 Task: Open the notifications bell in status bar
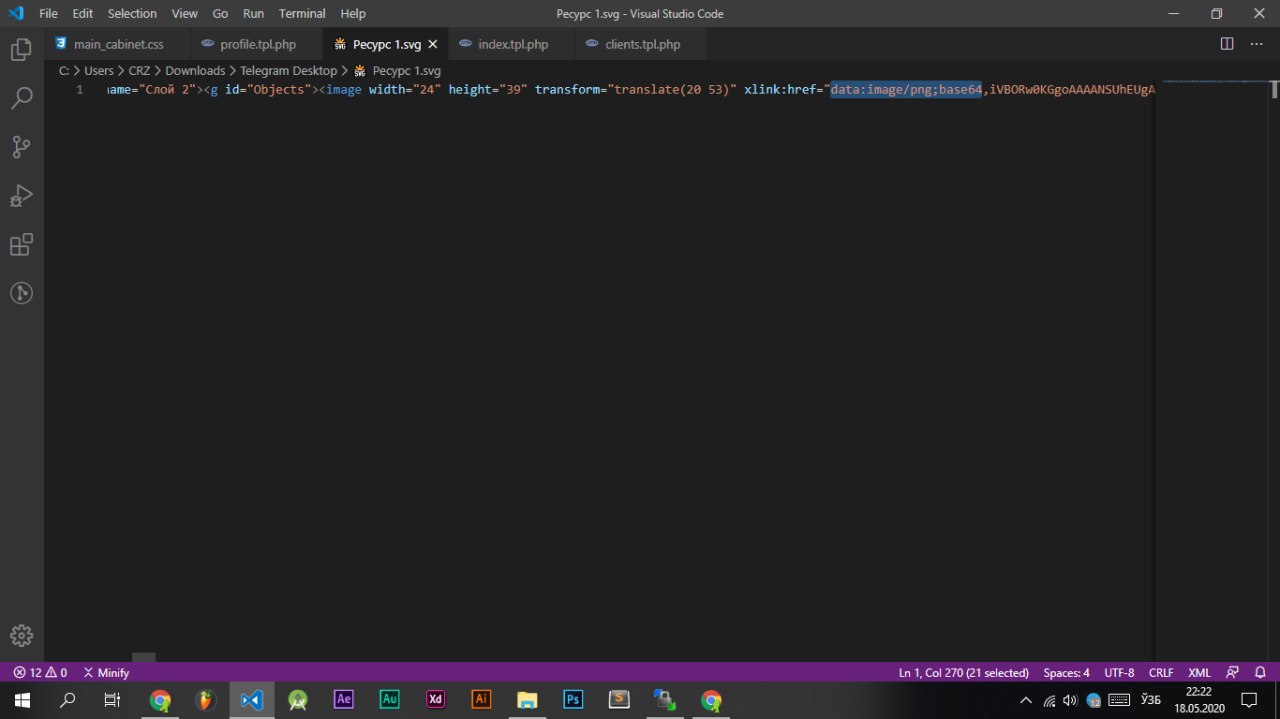pyautogui.click(x=1260, y=673)
